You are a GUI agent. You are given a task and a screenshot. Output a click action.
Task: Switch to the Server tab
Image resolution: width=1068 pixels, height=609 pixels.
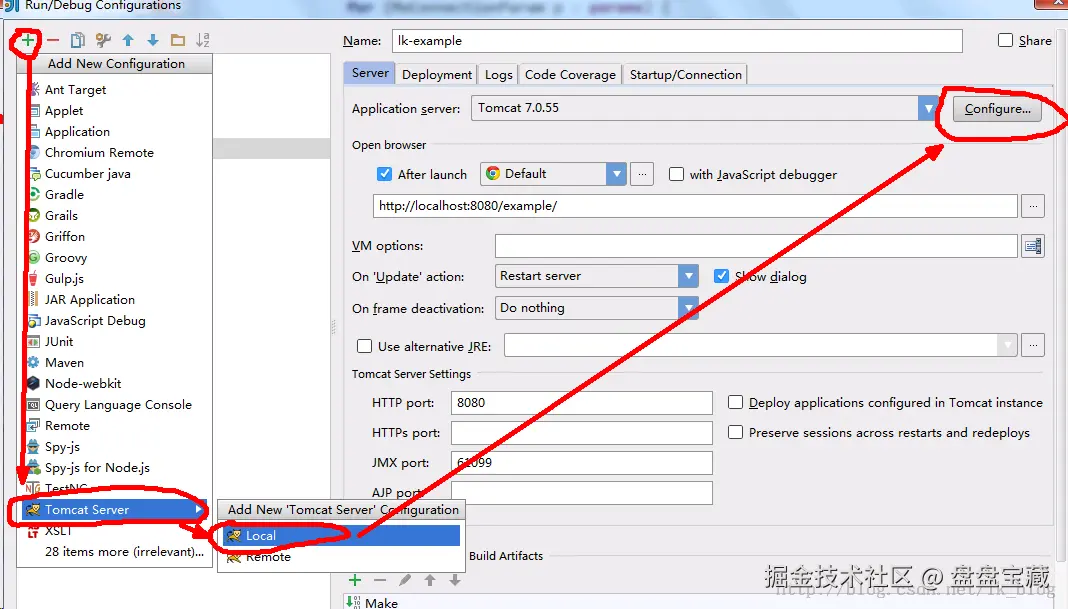370,73
